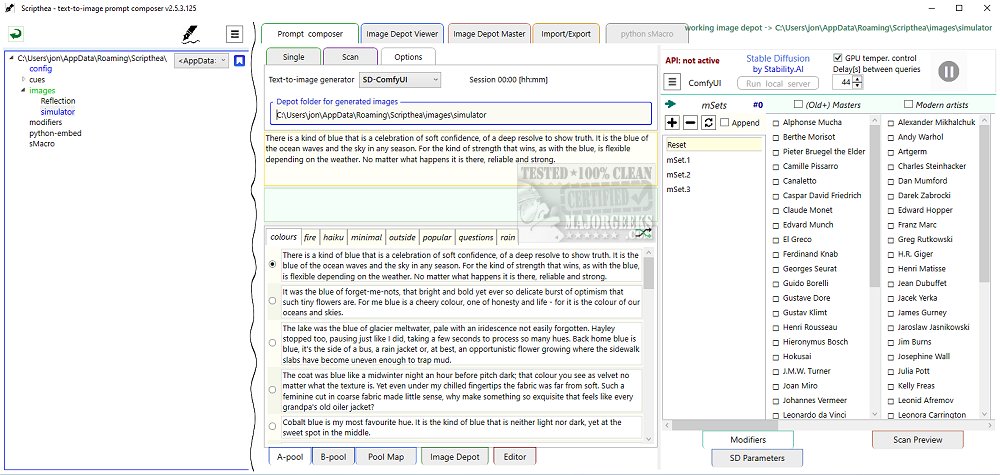Select the Reflection folder in tree
Screen dimensions: 1000x475
(57, 101)
